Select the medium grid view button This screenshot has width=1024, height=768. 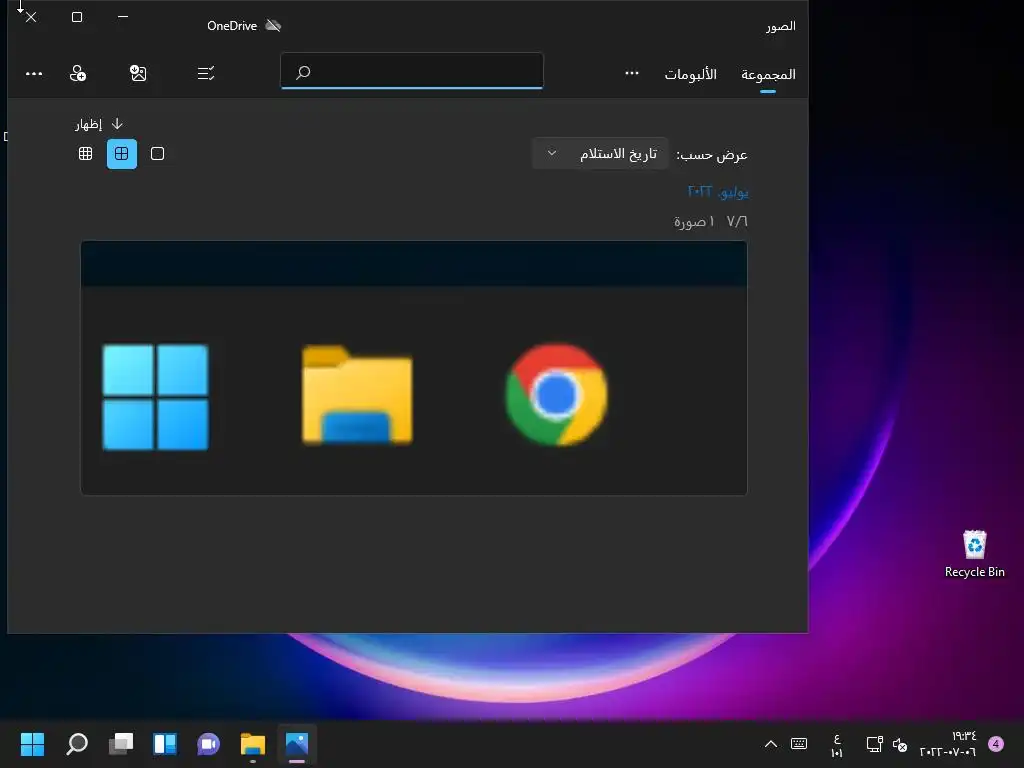point(122,153)
